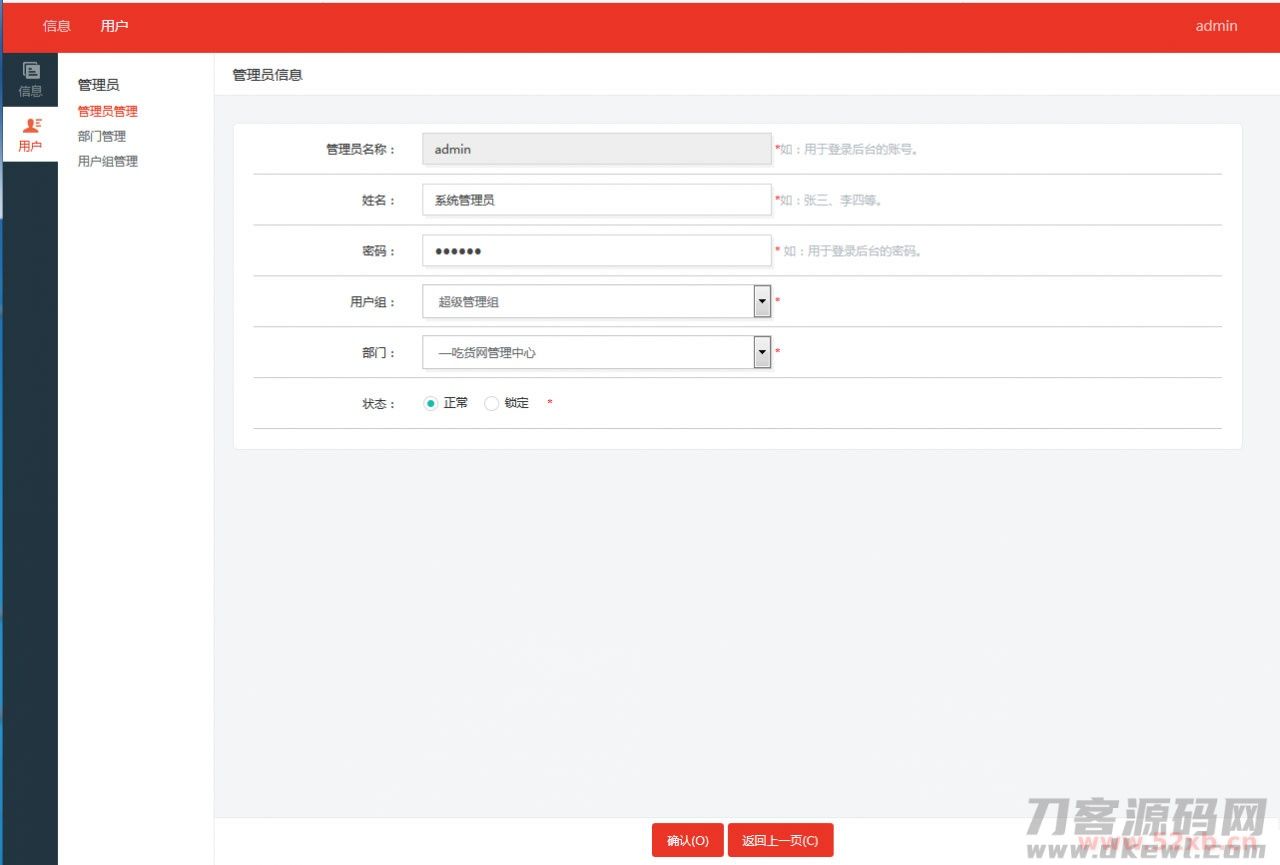The width and height of the screenshot is (1280, 865).
Task: Open 用户组管理 in the side menu
Action: pos(108,162)
